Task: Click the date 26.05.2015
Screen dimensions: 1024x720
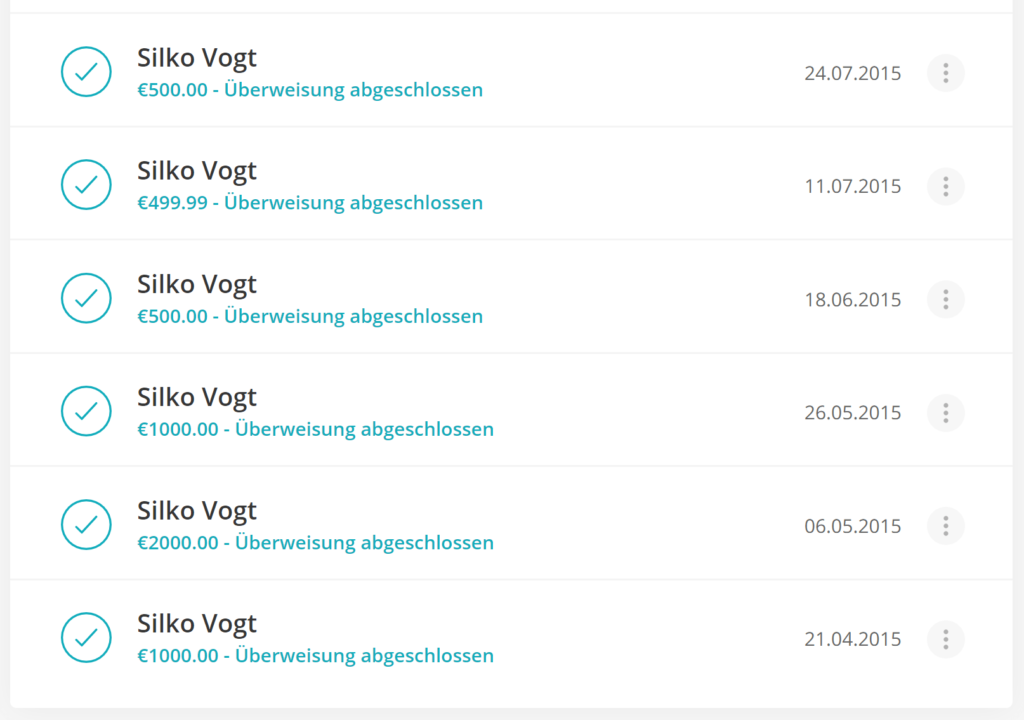Action: pyautogui.click(x=853, y=413)
